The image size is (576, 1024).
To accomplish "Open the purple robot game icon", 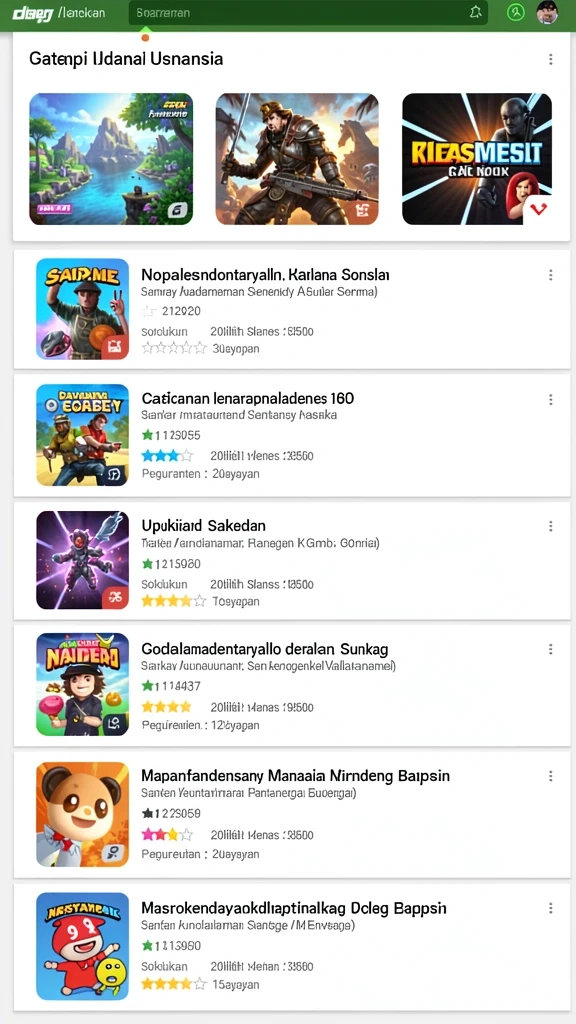I will coord(82,560).
